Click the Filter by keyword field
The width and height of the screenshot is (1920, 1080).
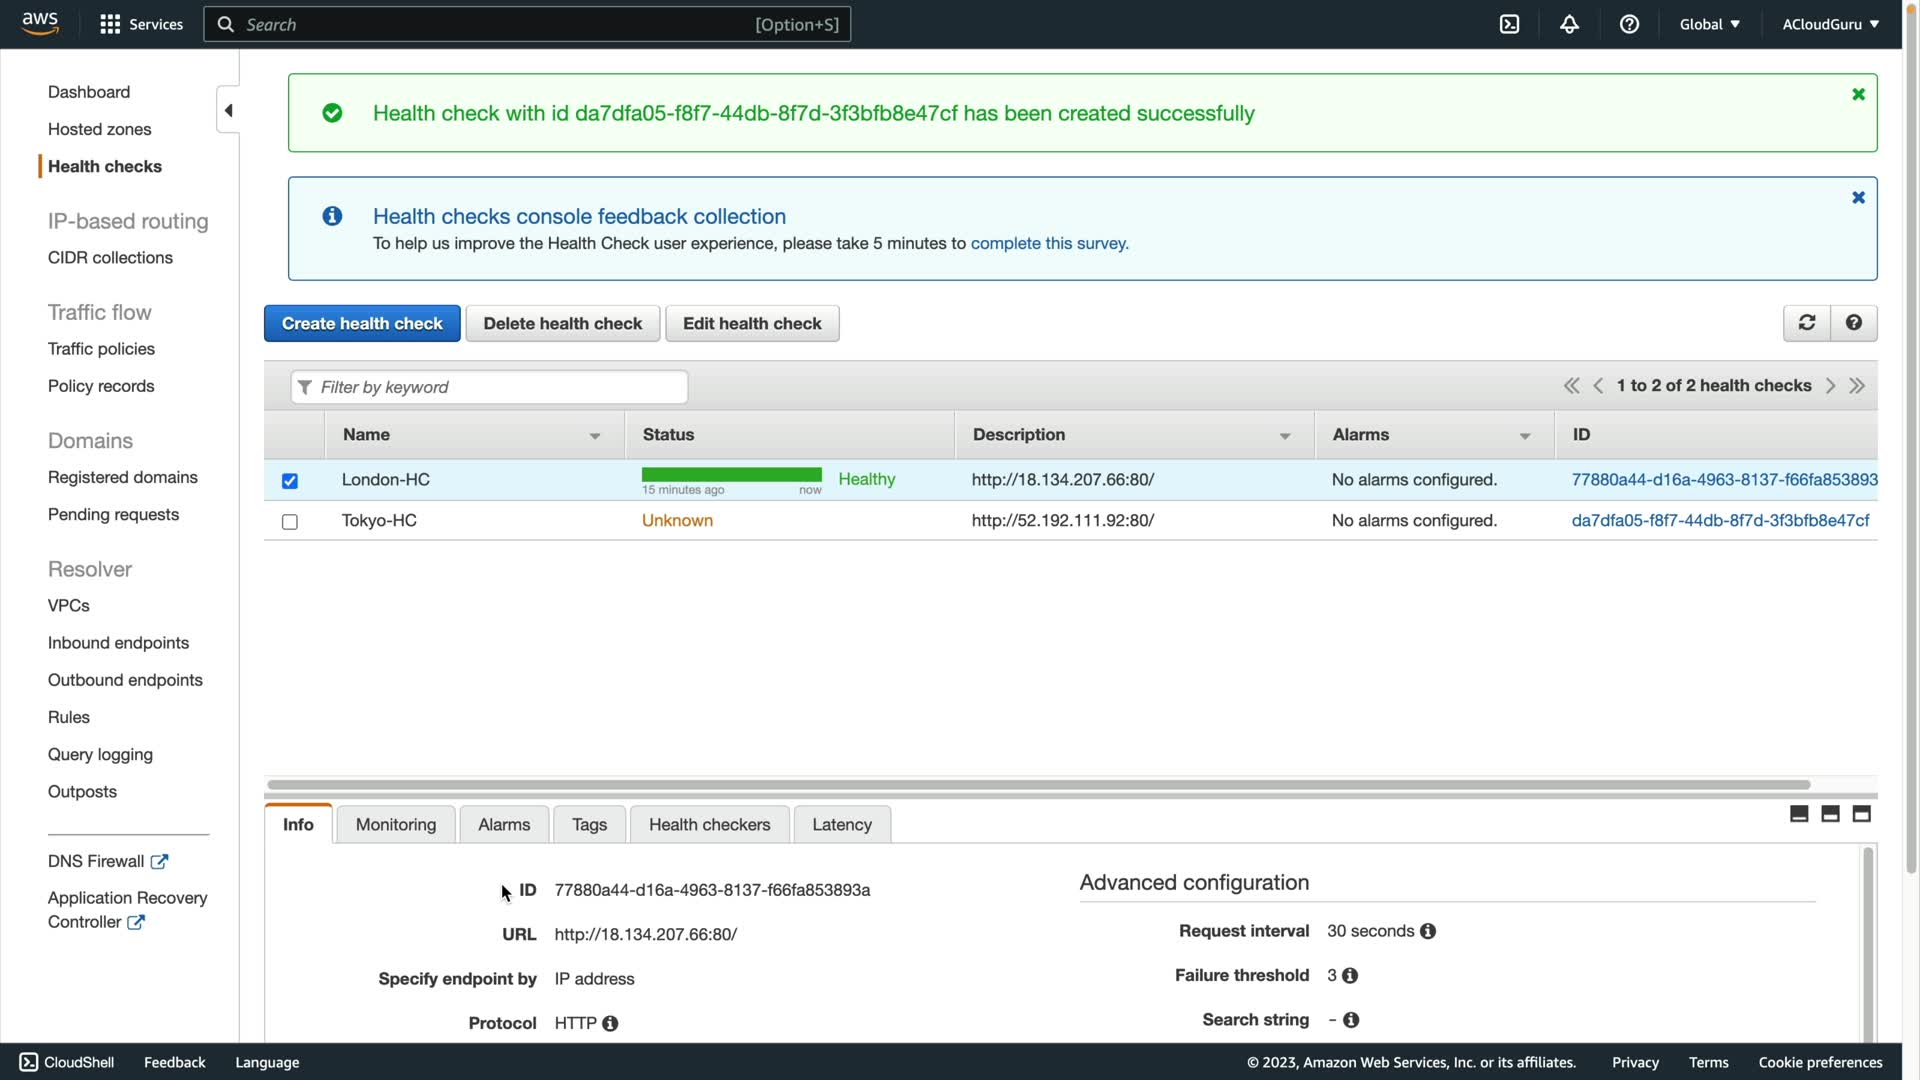(x=490, y=387)
